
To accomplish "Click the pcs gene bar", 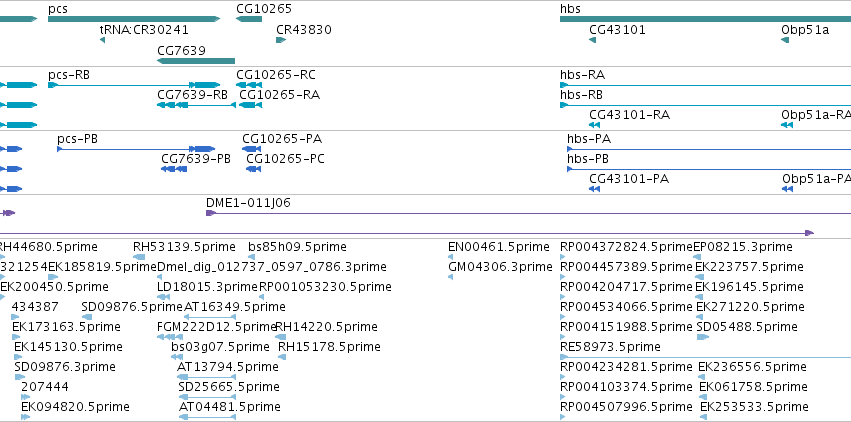I will click(x=133, y=19).
